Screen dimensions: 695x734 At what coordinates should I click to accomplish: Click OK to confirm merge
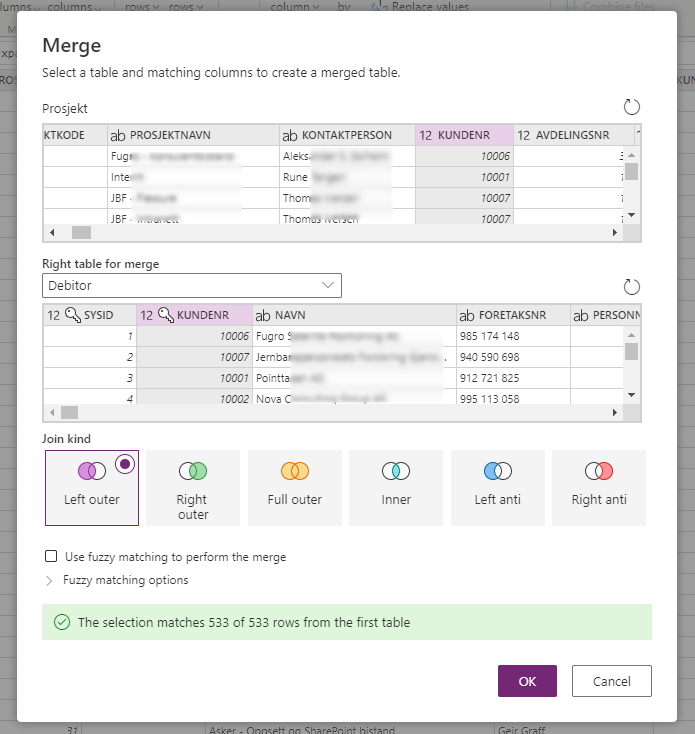point(527,681)
